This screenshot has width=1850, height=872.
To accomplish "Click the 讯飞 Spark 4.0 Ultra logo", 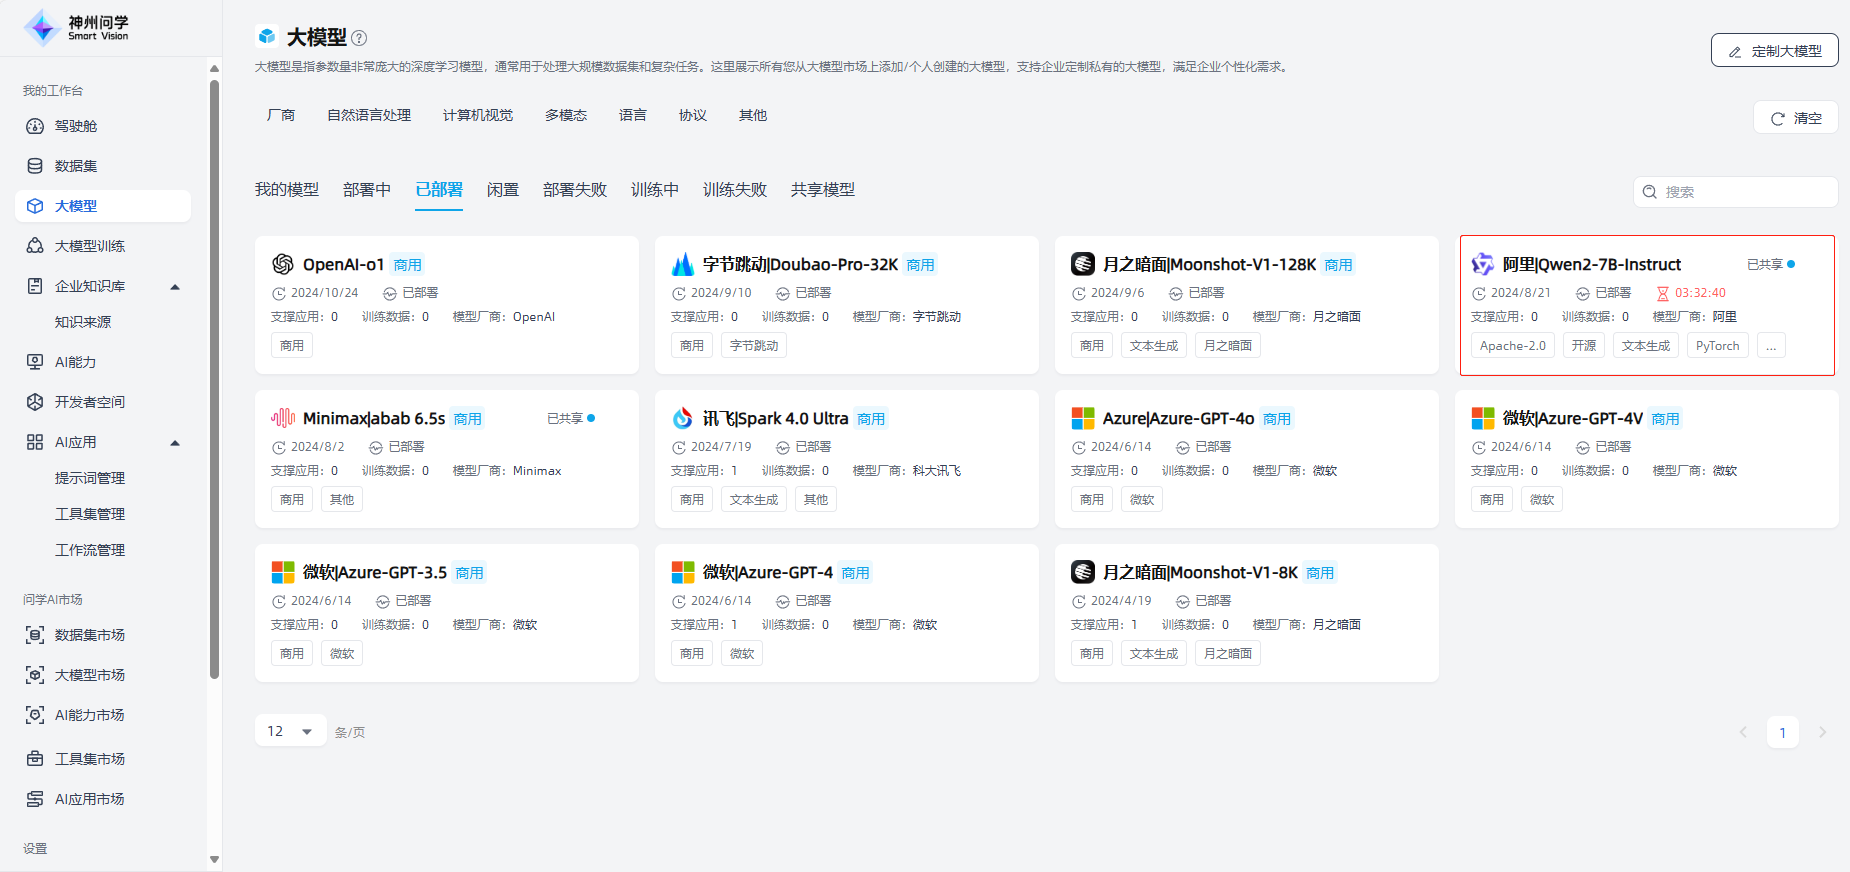I will tap(683, 418).
